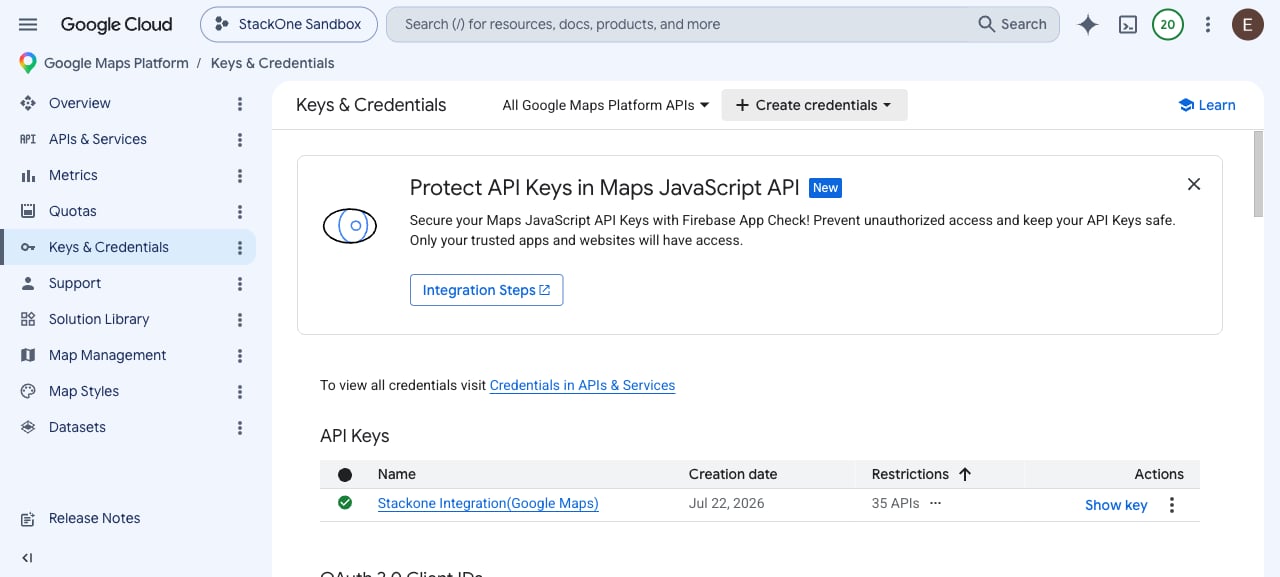Open the more options dots beside Overview
Screen dimensions: 1280x577
(x=240, y=104)
